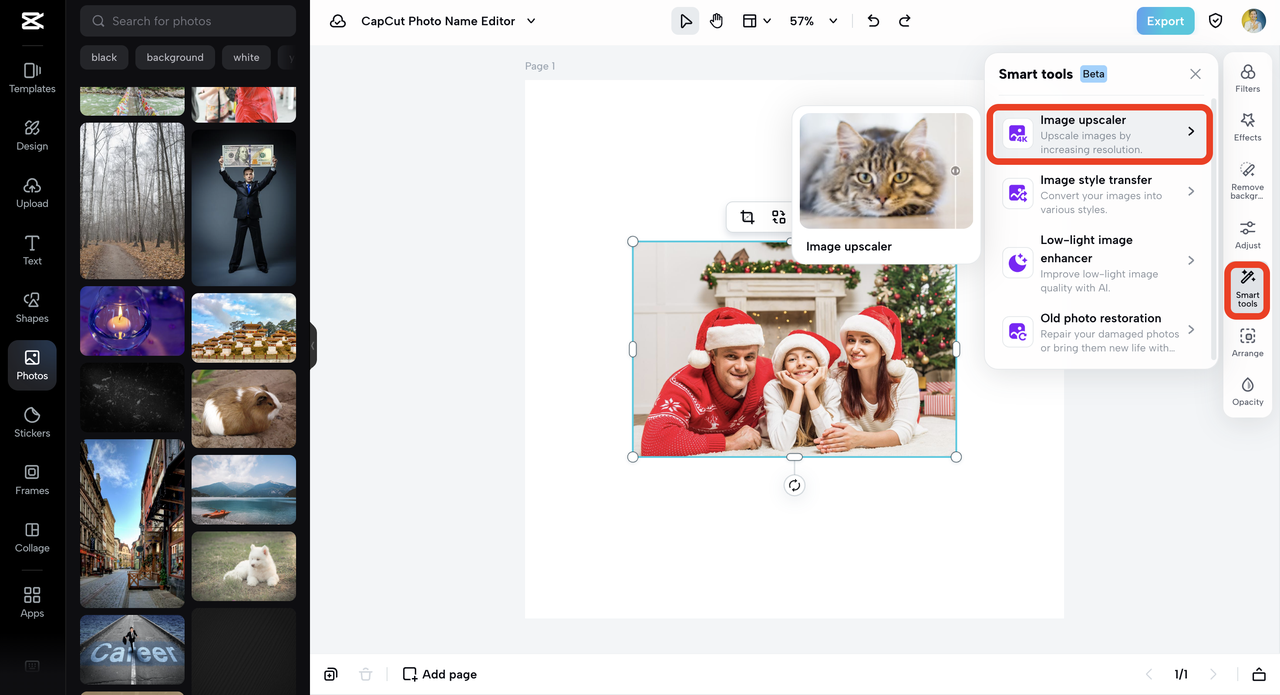Filter photos by black tag

click(x=104, y=57)
